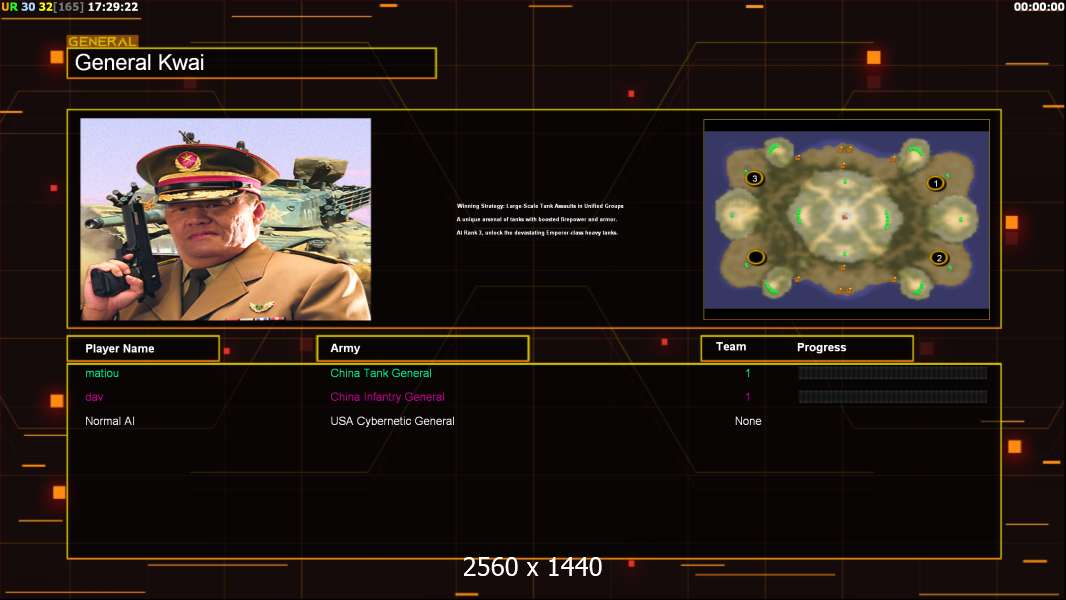
Task: Click the Army column header
Action: [423, 348]
